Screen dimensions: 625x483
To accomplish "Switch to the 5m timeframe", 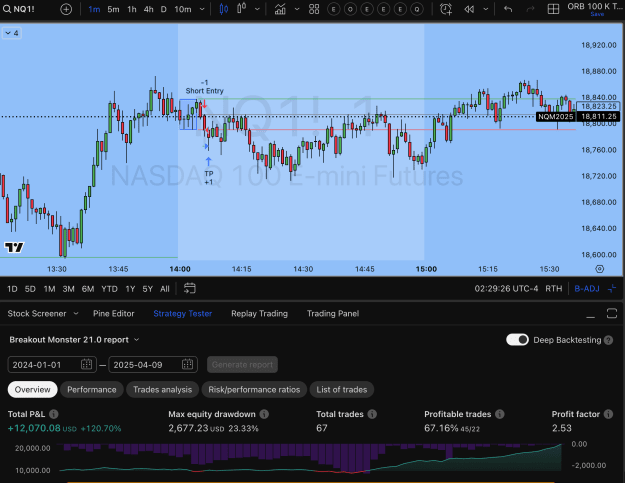I will (x=113, y=9).
